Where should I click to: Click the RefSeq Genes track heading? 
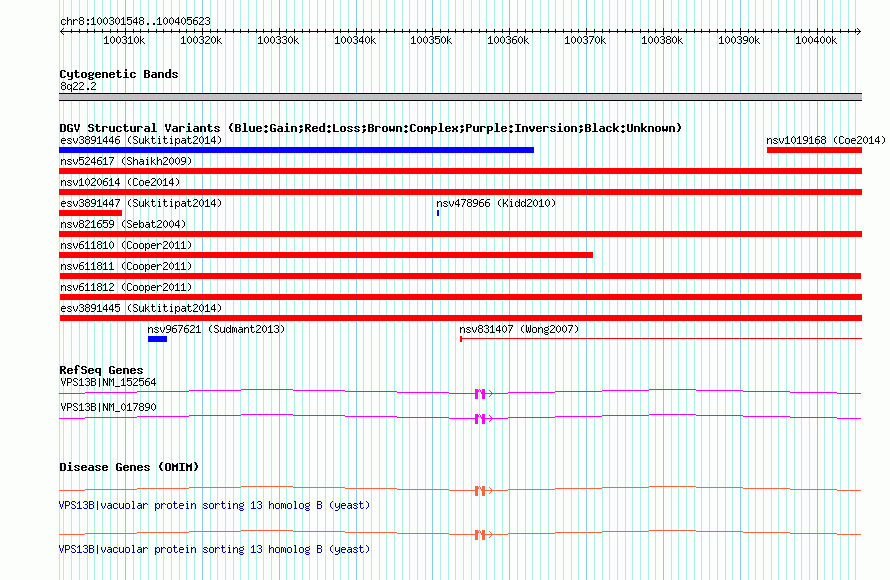pos(101,370)
